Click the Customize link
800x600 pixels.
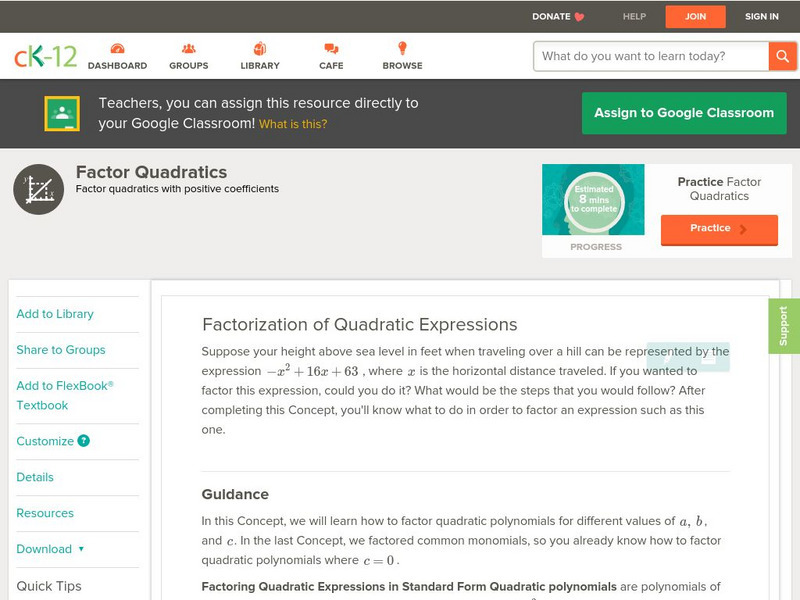click(x=45, y=441)
